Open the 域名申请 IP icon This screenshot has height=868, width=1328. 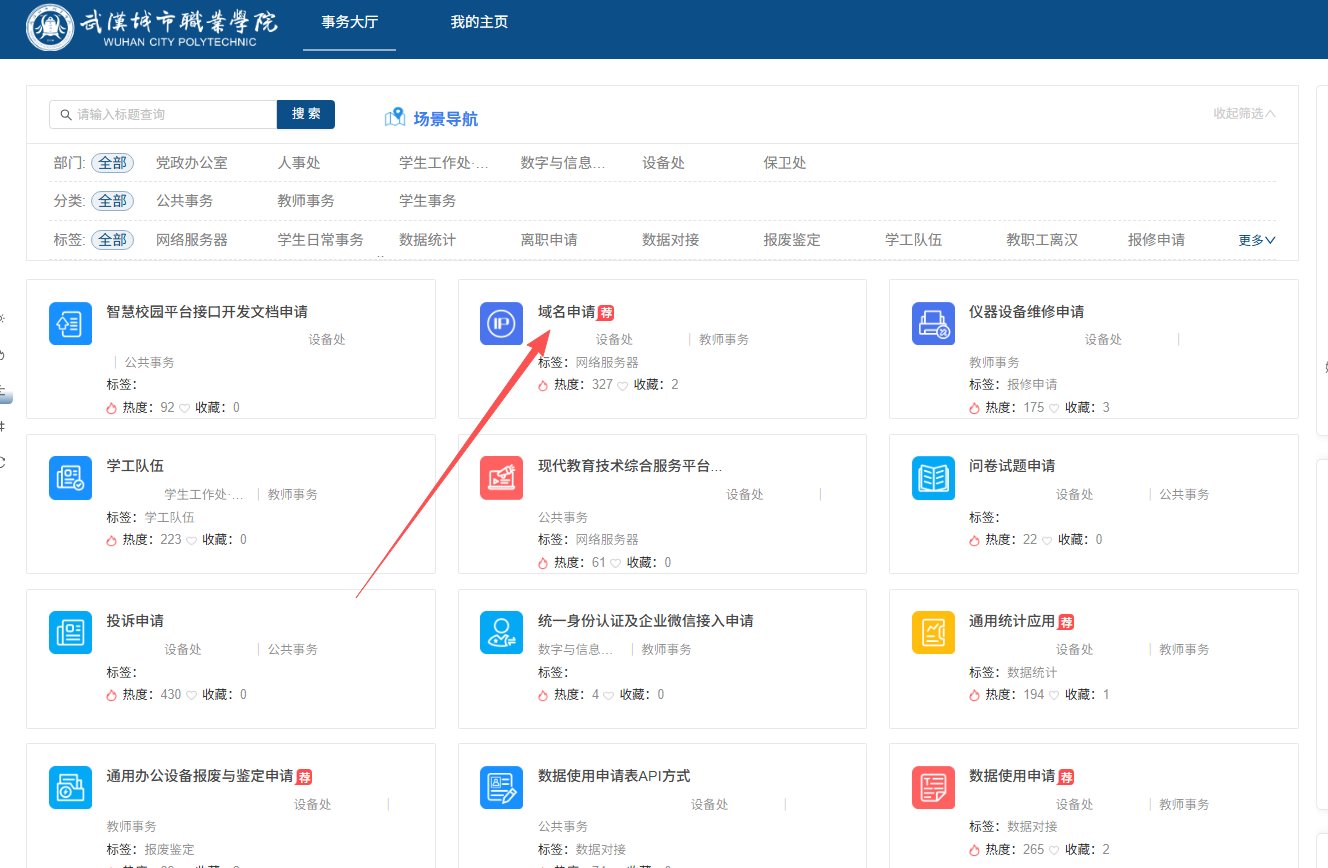501,323
